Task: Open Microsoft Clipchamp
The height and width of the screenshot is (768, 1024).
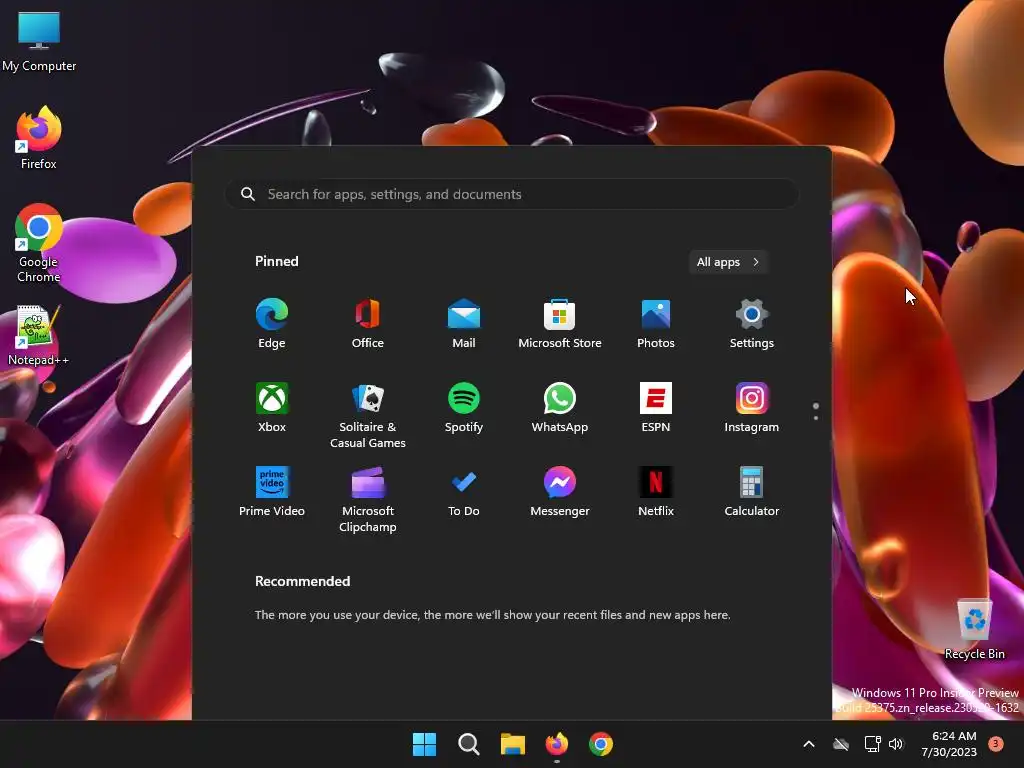Action: click(x=368, y=500)
